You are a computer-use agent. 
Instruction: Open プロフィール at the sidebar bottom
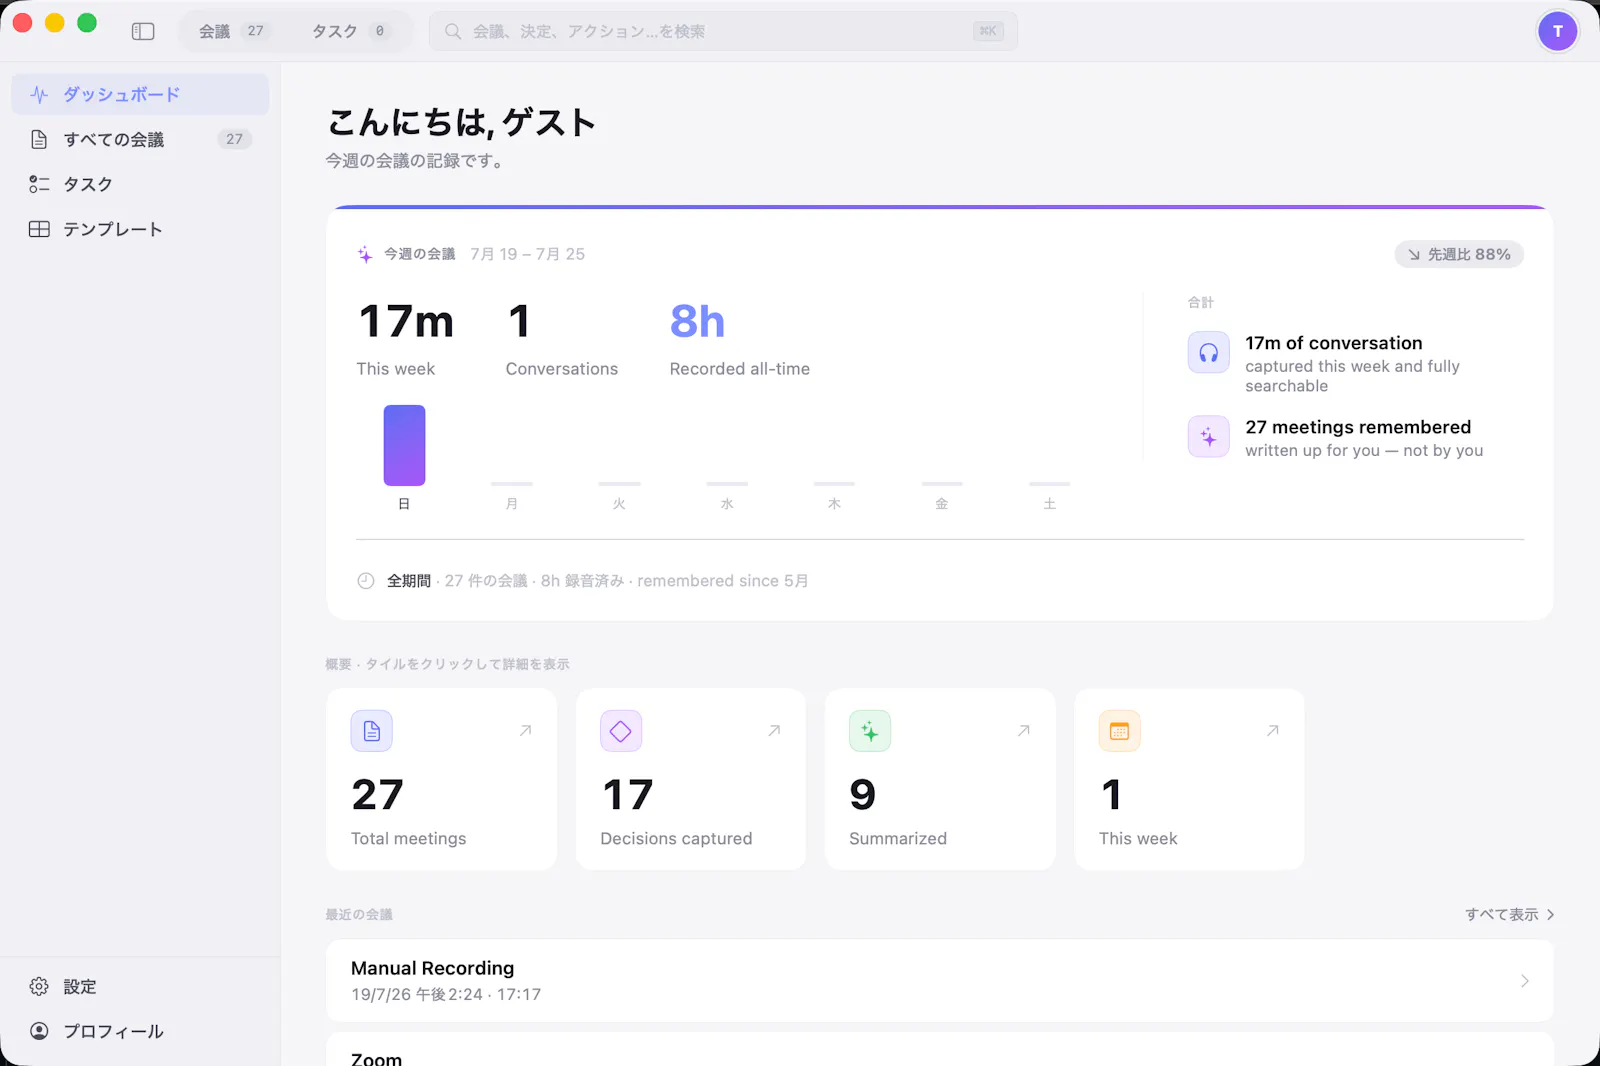[140, 1031]
